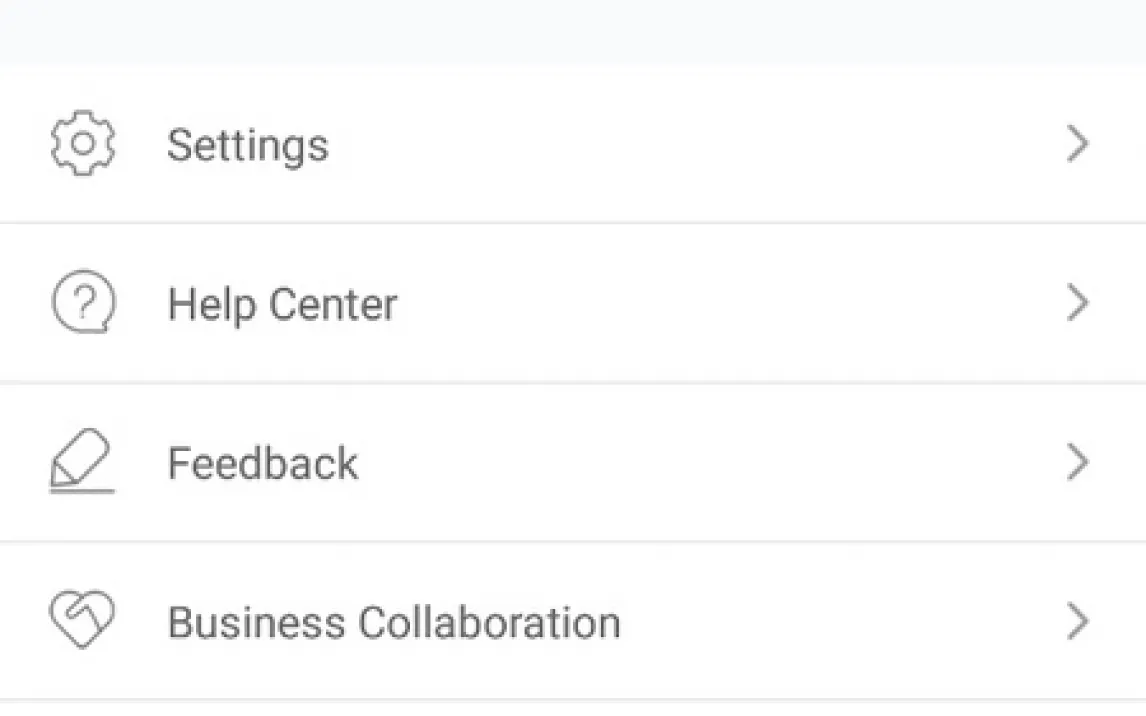Click the "Settings" text label
The height and width of the screenshot is (716, 1146).
coord(247,145)
